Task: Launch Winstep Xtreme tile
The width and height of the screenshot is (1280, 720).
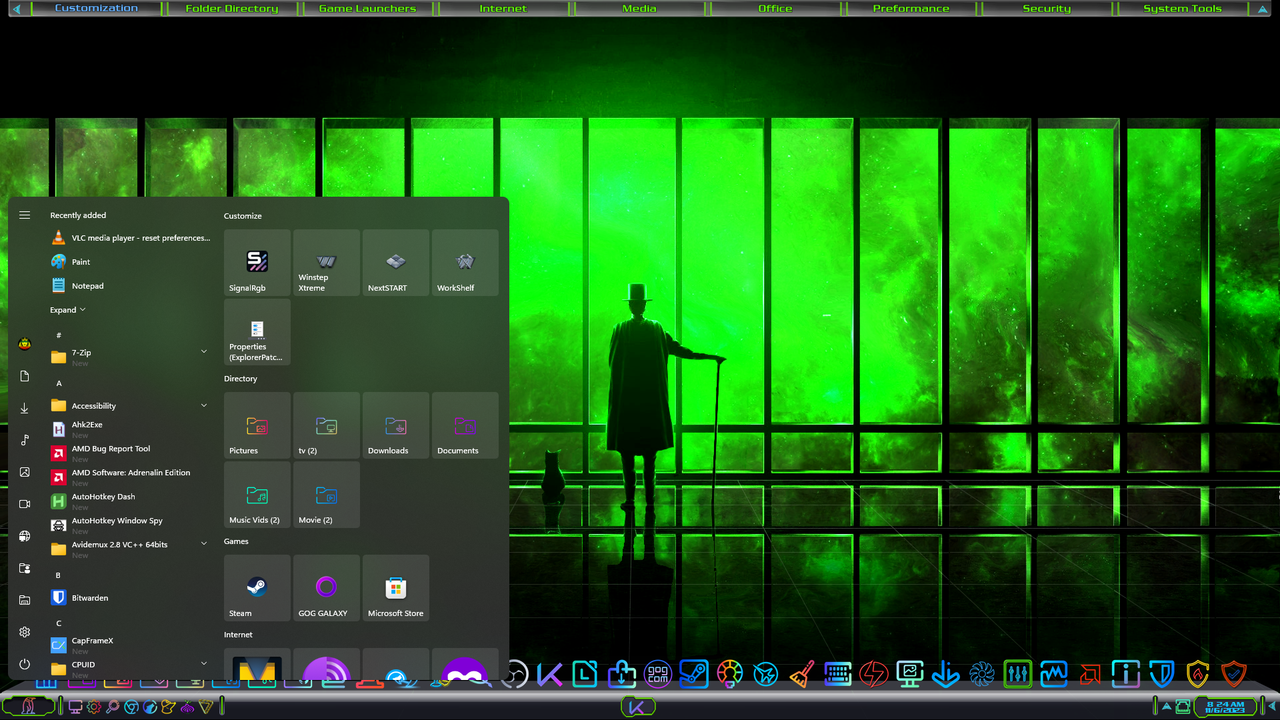Action: (326, 262)
